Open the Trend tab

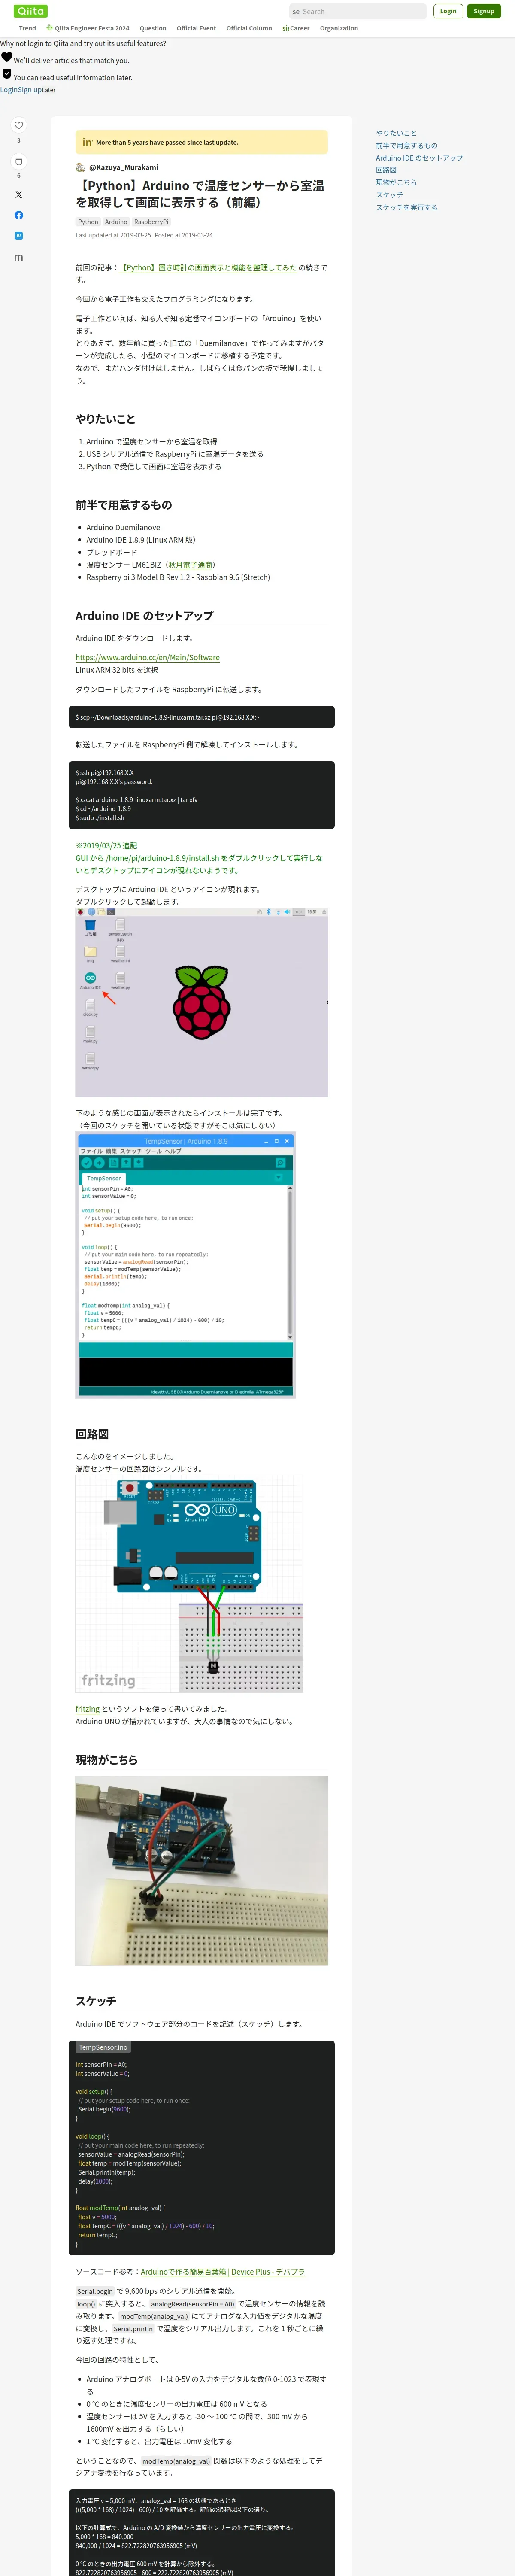(x=27, y=28)
